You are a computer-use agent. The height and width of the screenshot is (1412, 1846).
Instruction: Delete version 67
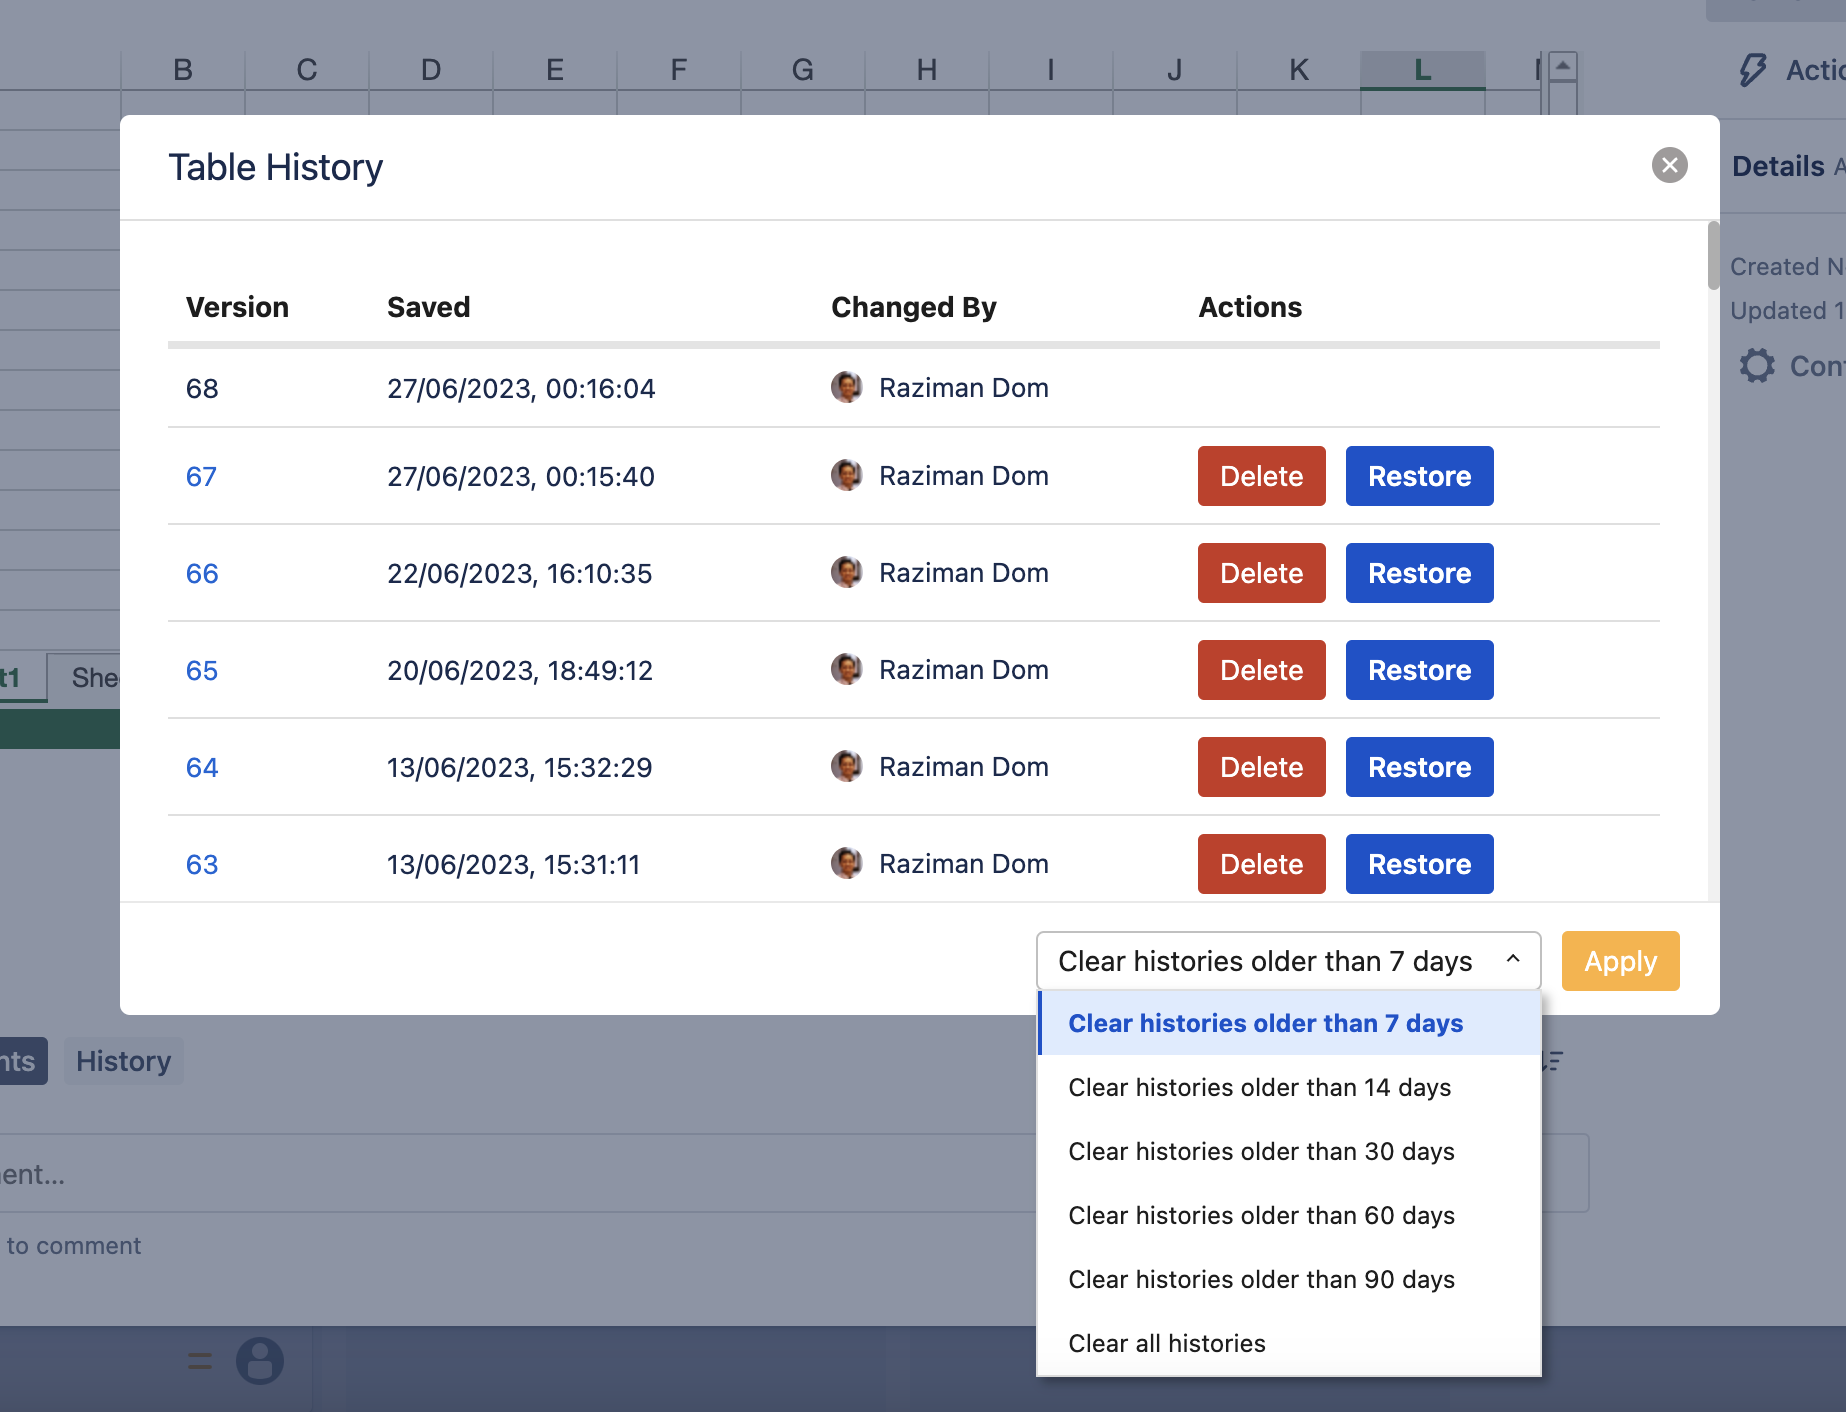(1261, 476)
